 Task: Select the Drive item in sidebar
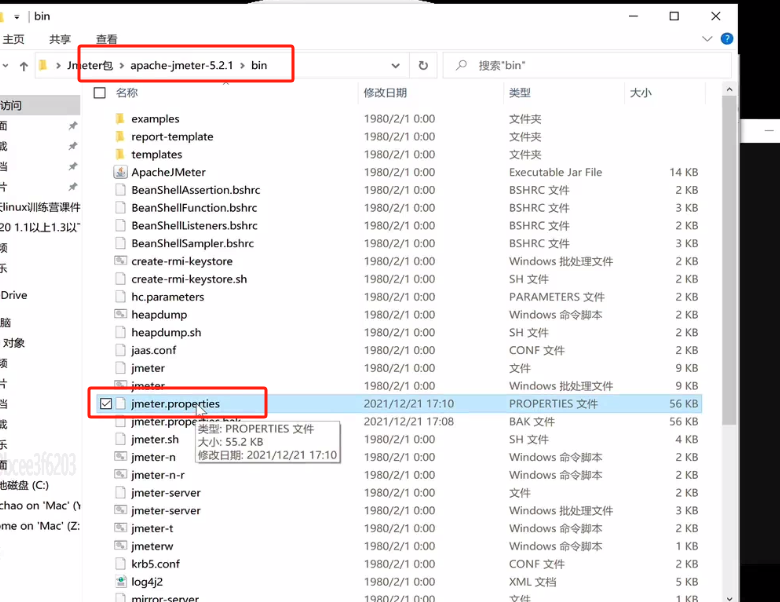[14, 295]
